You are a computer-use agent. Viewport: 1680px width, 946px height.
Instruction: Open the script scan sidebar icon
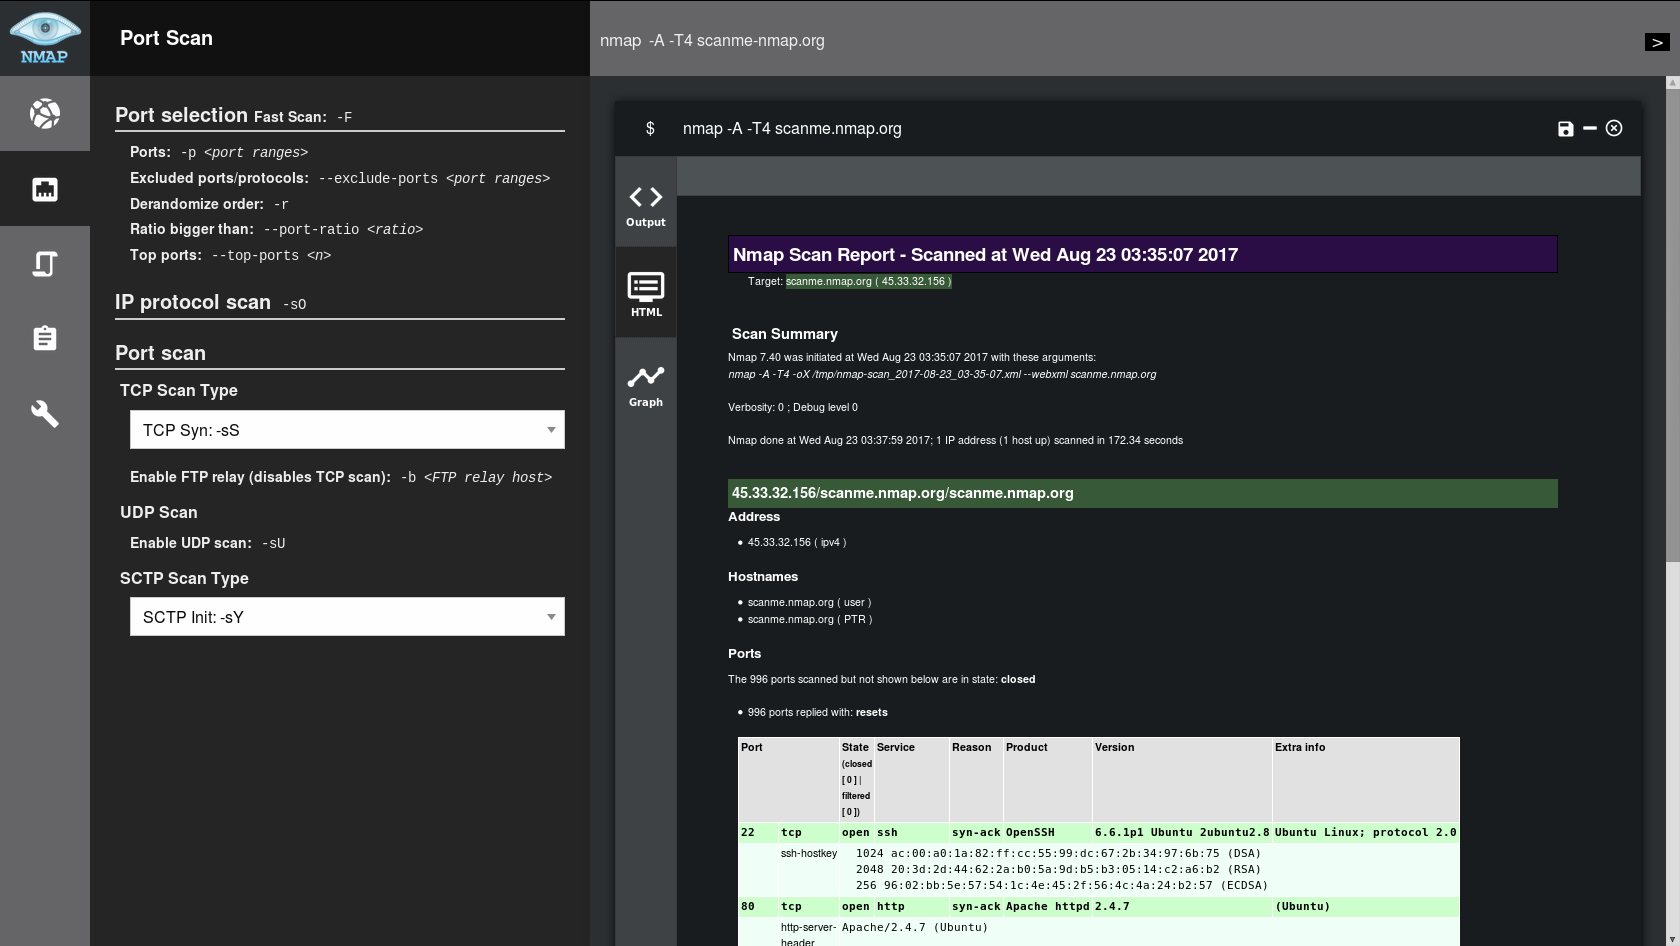(44, 264)
